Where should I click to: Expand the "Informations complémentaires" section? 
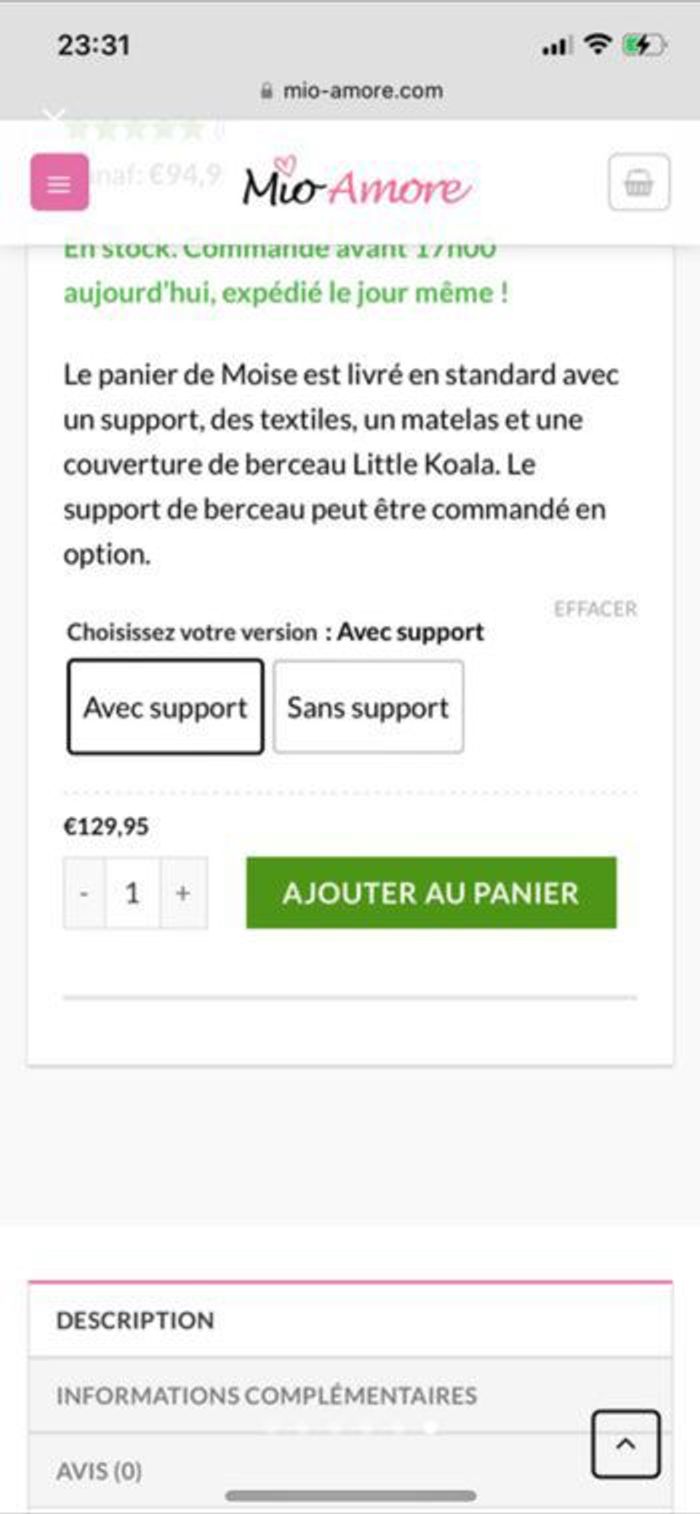pyautogui.click(x=266, y=1395)
